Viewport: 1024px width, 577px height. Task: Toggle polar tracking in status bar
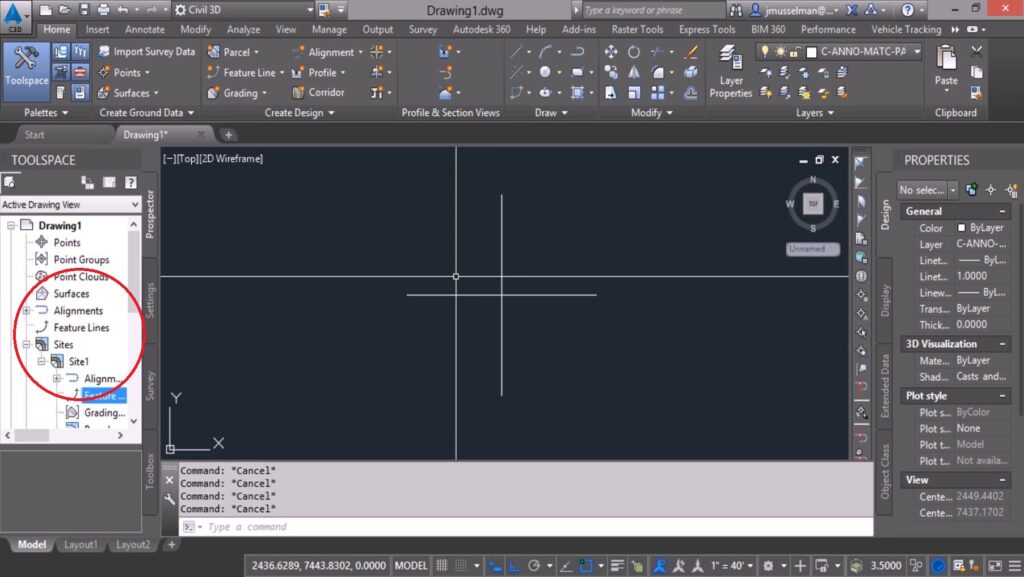point(534,565)
